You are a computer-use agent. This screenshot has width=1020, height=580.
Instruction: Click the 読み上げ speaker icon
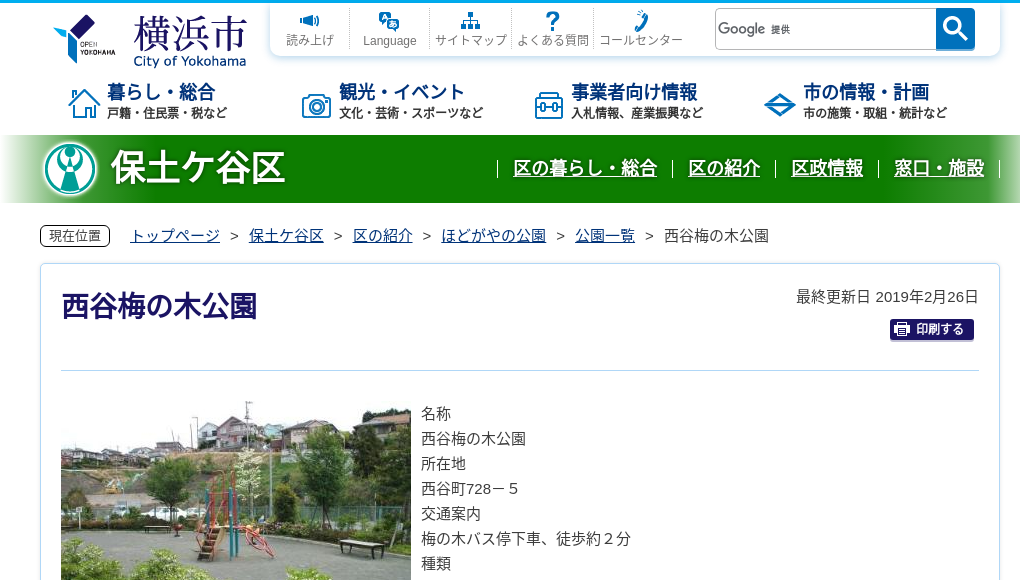309,22
